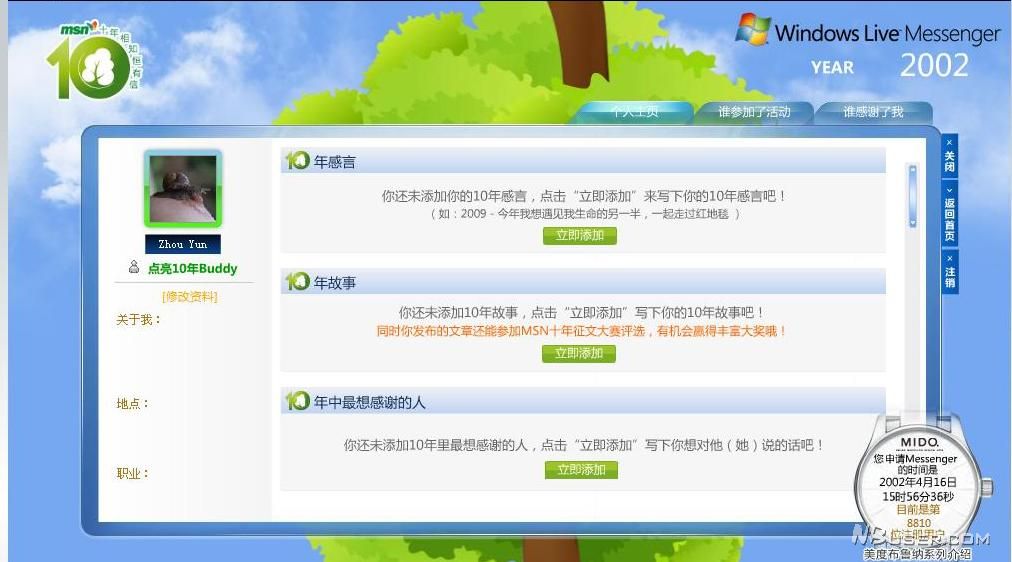Click 立即添加 under 年感言
Image resolution: width=1012 pixels, height=562 pixels.
tap(579, 236)
